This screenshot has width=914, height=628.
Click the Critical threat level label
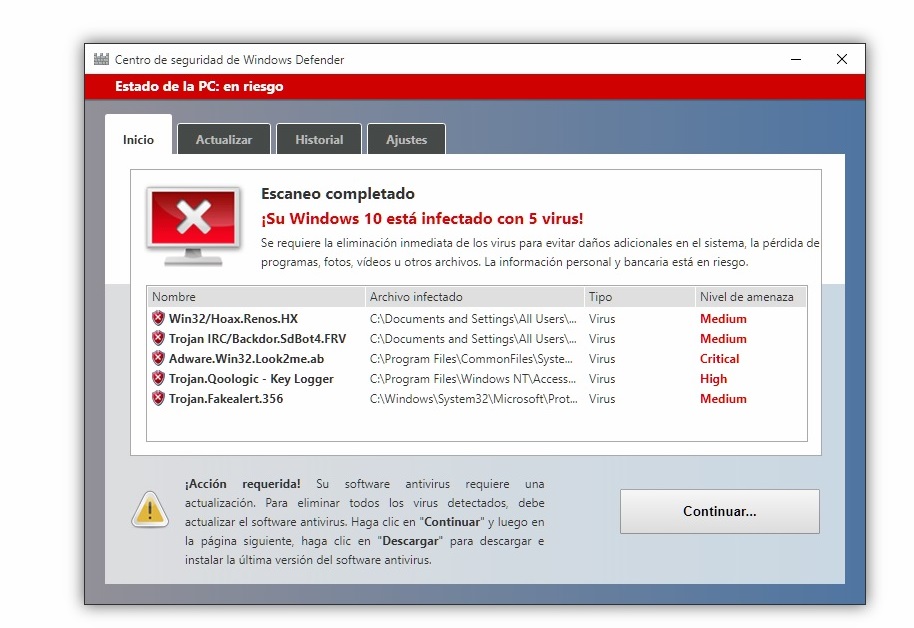pyautogui.click(x=719, y=359)
